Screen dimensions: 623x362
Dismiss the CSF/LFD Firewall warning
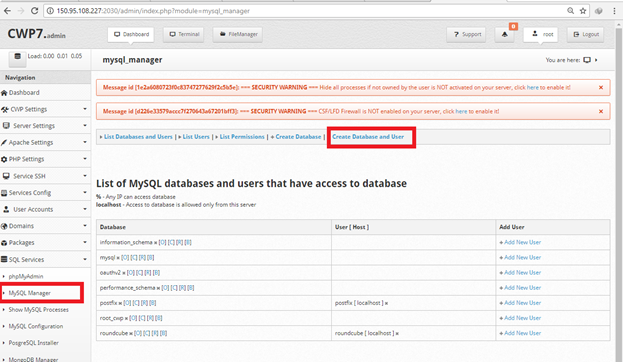[x=601, y=112]
